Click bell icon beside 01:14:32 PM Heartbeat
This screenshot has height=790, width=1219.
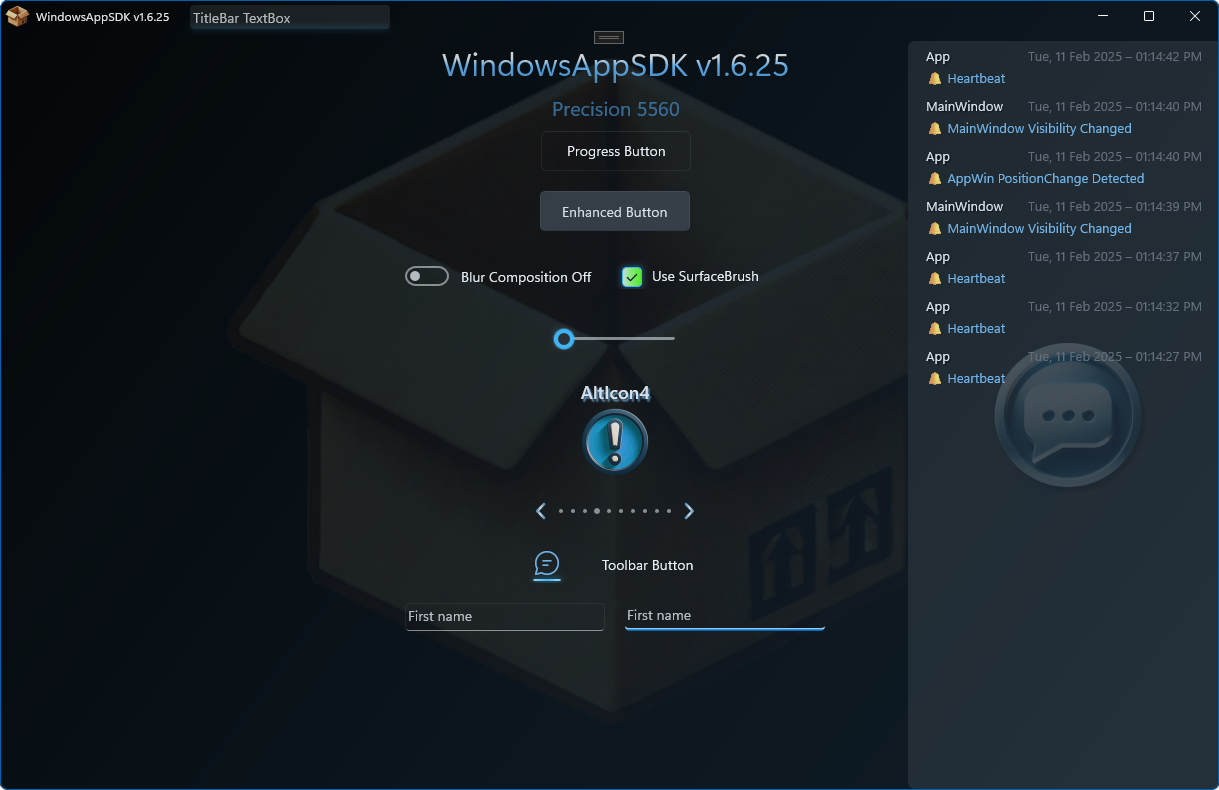pos(935,329)
